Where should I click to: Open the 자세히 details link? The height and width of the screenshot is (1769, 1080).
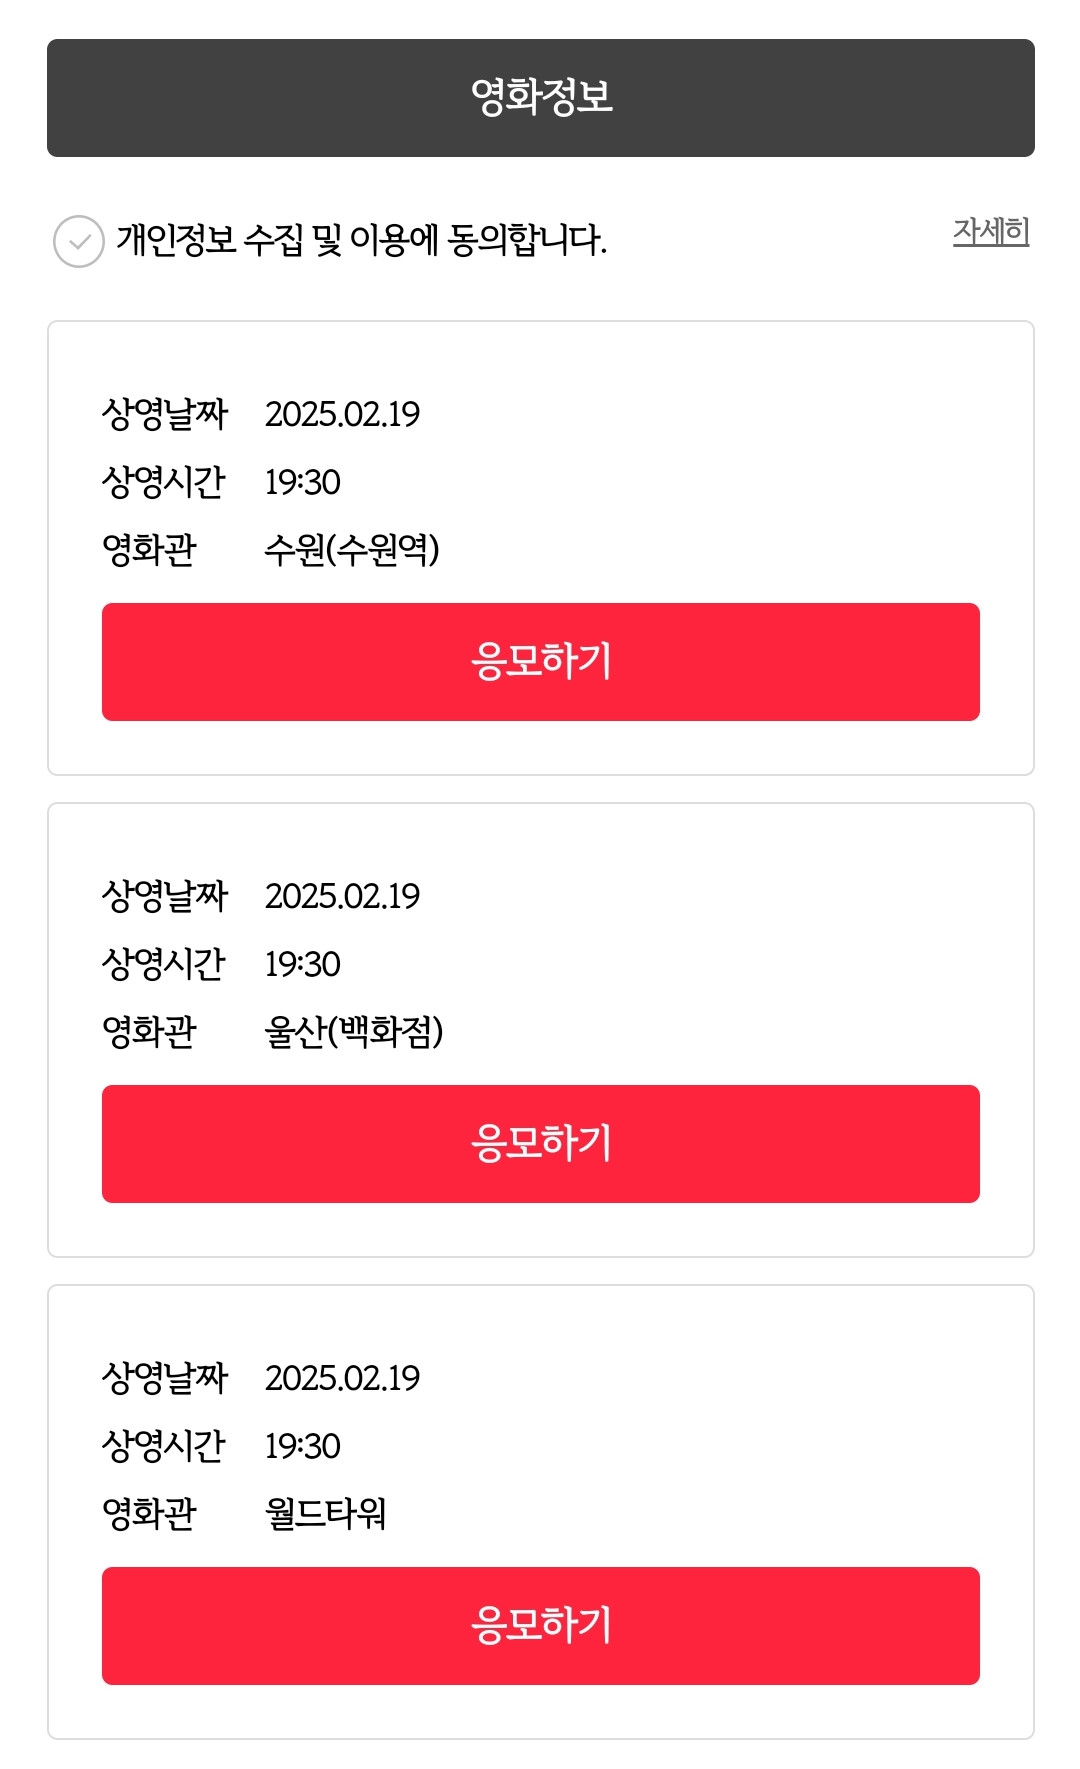click(990, 232)
